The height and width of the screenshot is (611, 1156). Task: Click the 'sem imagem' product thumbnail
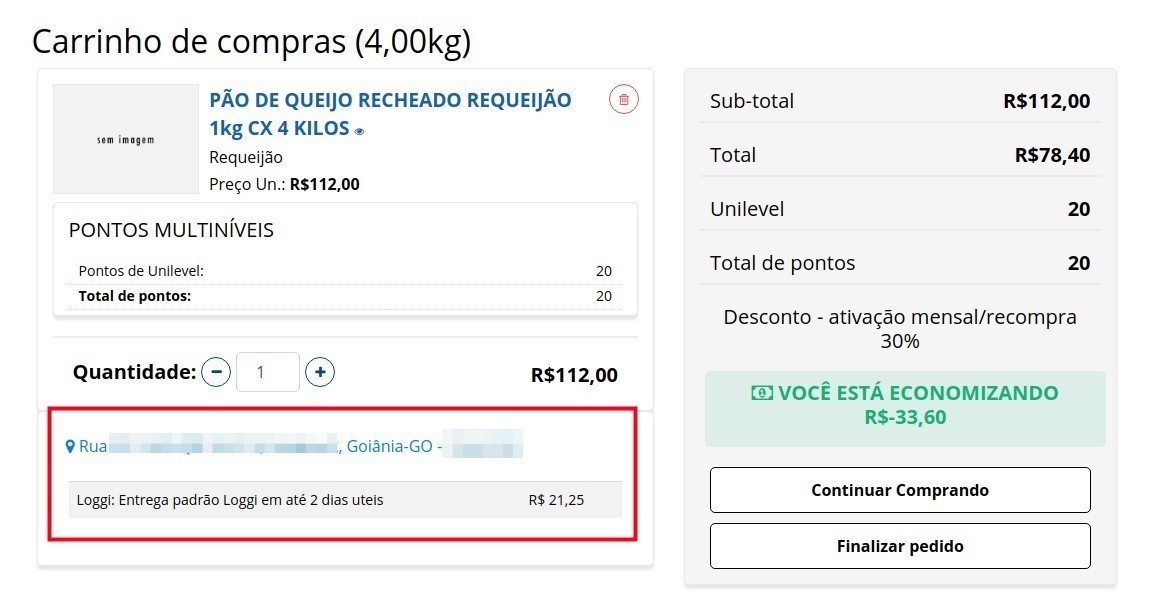(x=126, y=139)
